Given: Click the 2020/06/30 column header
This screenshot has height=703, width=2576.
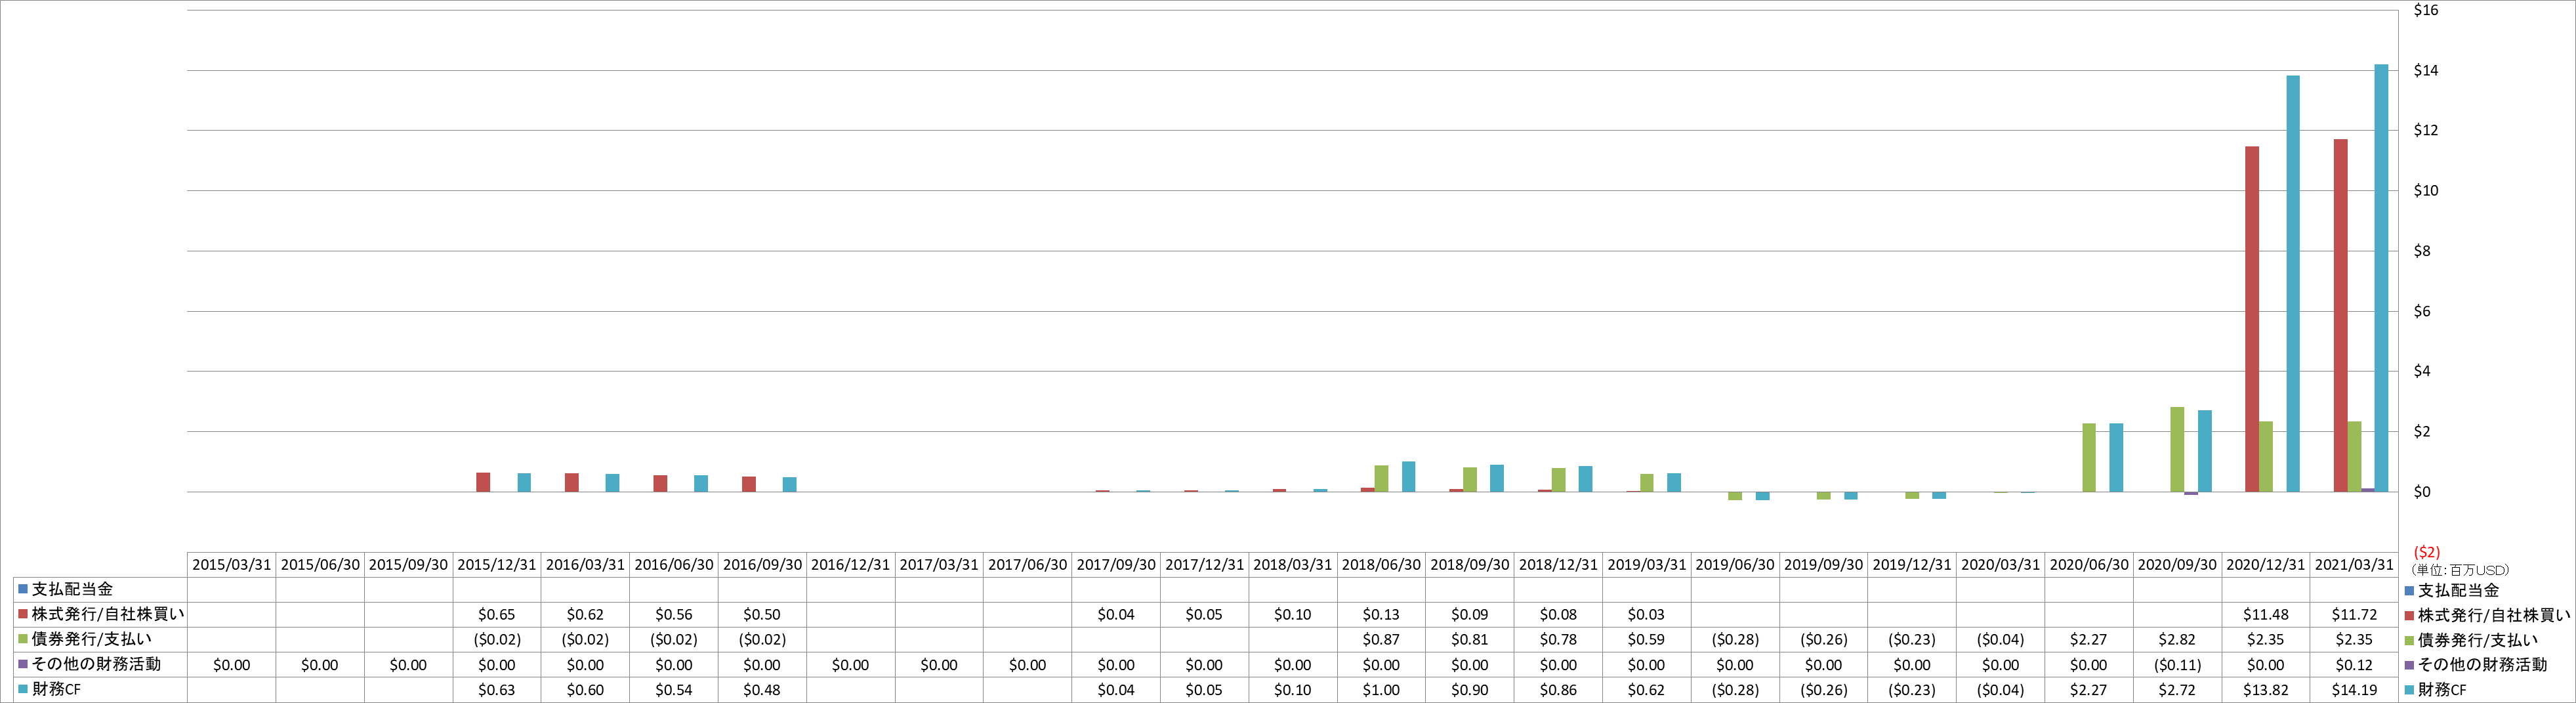Looking at the screenshot, I should (2088, 565).
